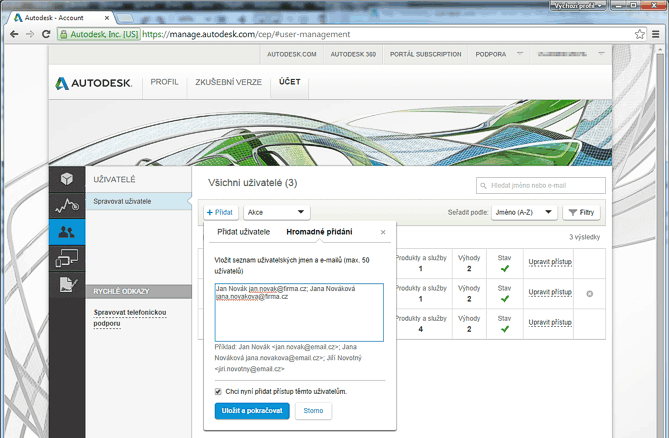This screenshot has width=669, height=438.
Task: Open Spravovat telefonickou podporu link
Action: click(x=130, y=318)
